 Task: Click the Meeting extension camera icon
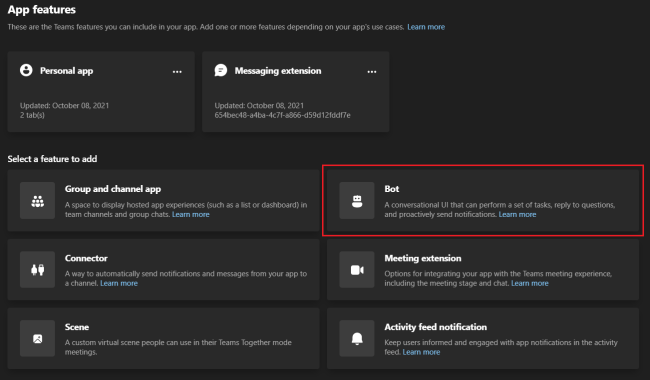pyautogui.click(x=357, y=269)
